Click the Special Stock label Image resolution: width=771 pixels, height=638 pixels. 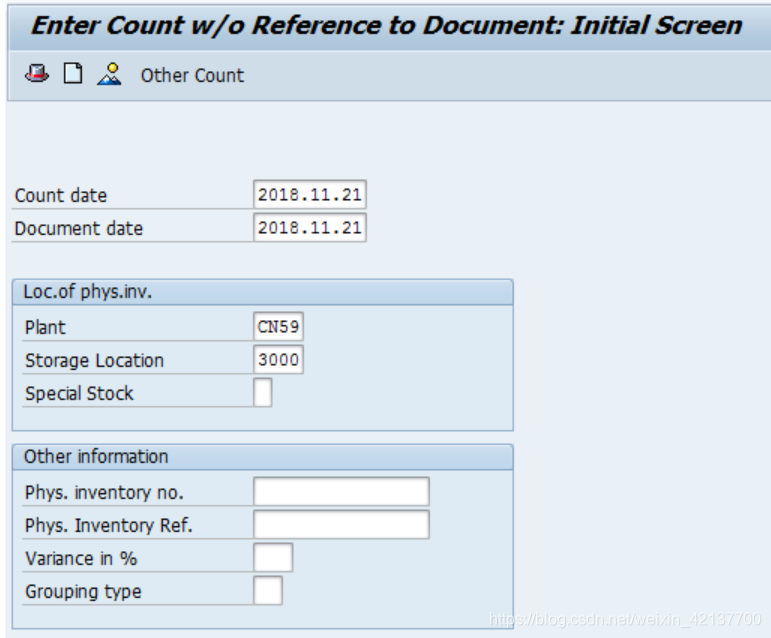pos(79,394)
